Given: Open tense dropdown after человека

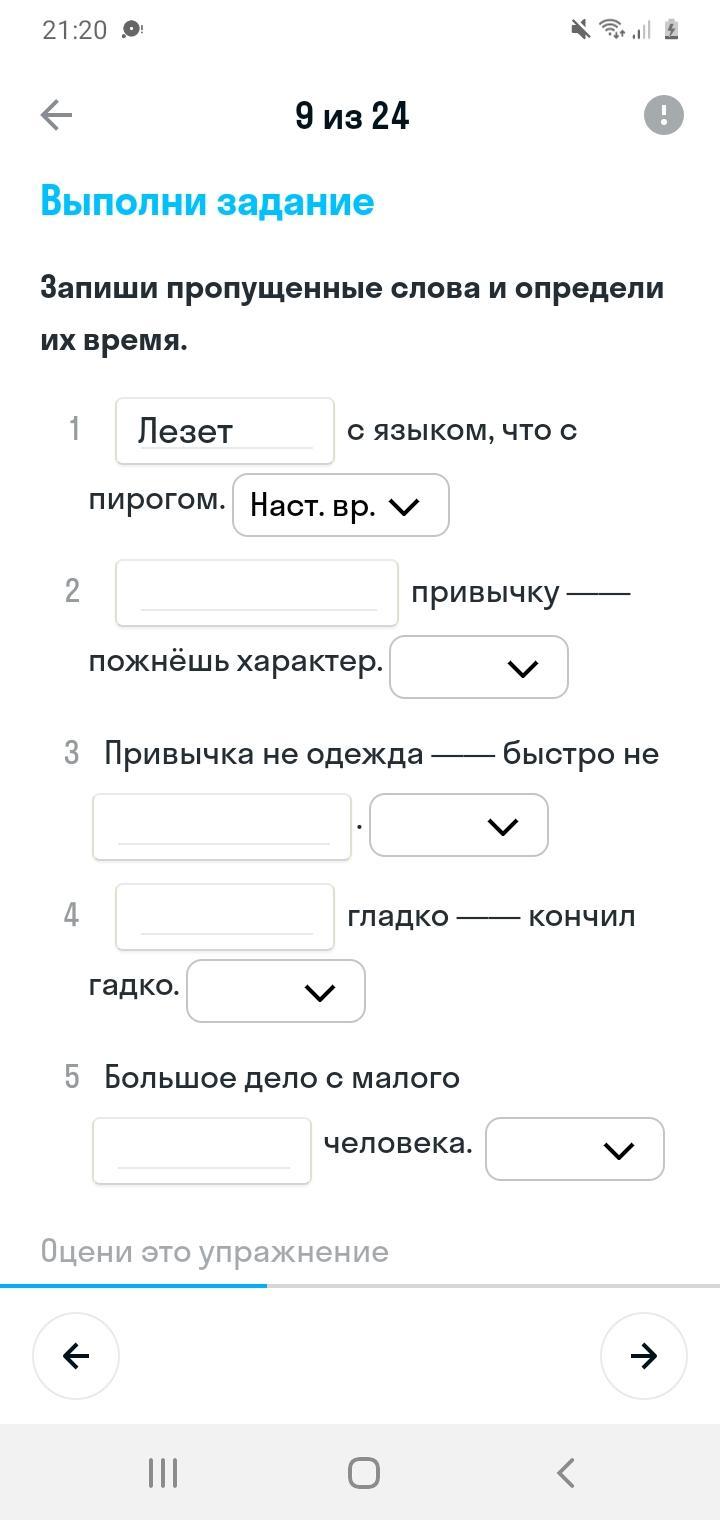Looking at the screenshot, I should point(575,1149).
